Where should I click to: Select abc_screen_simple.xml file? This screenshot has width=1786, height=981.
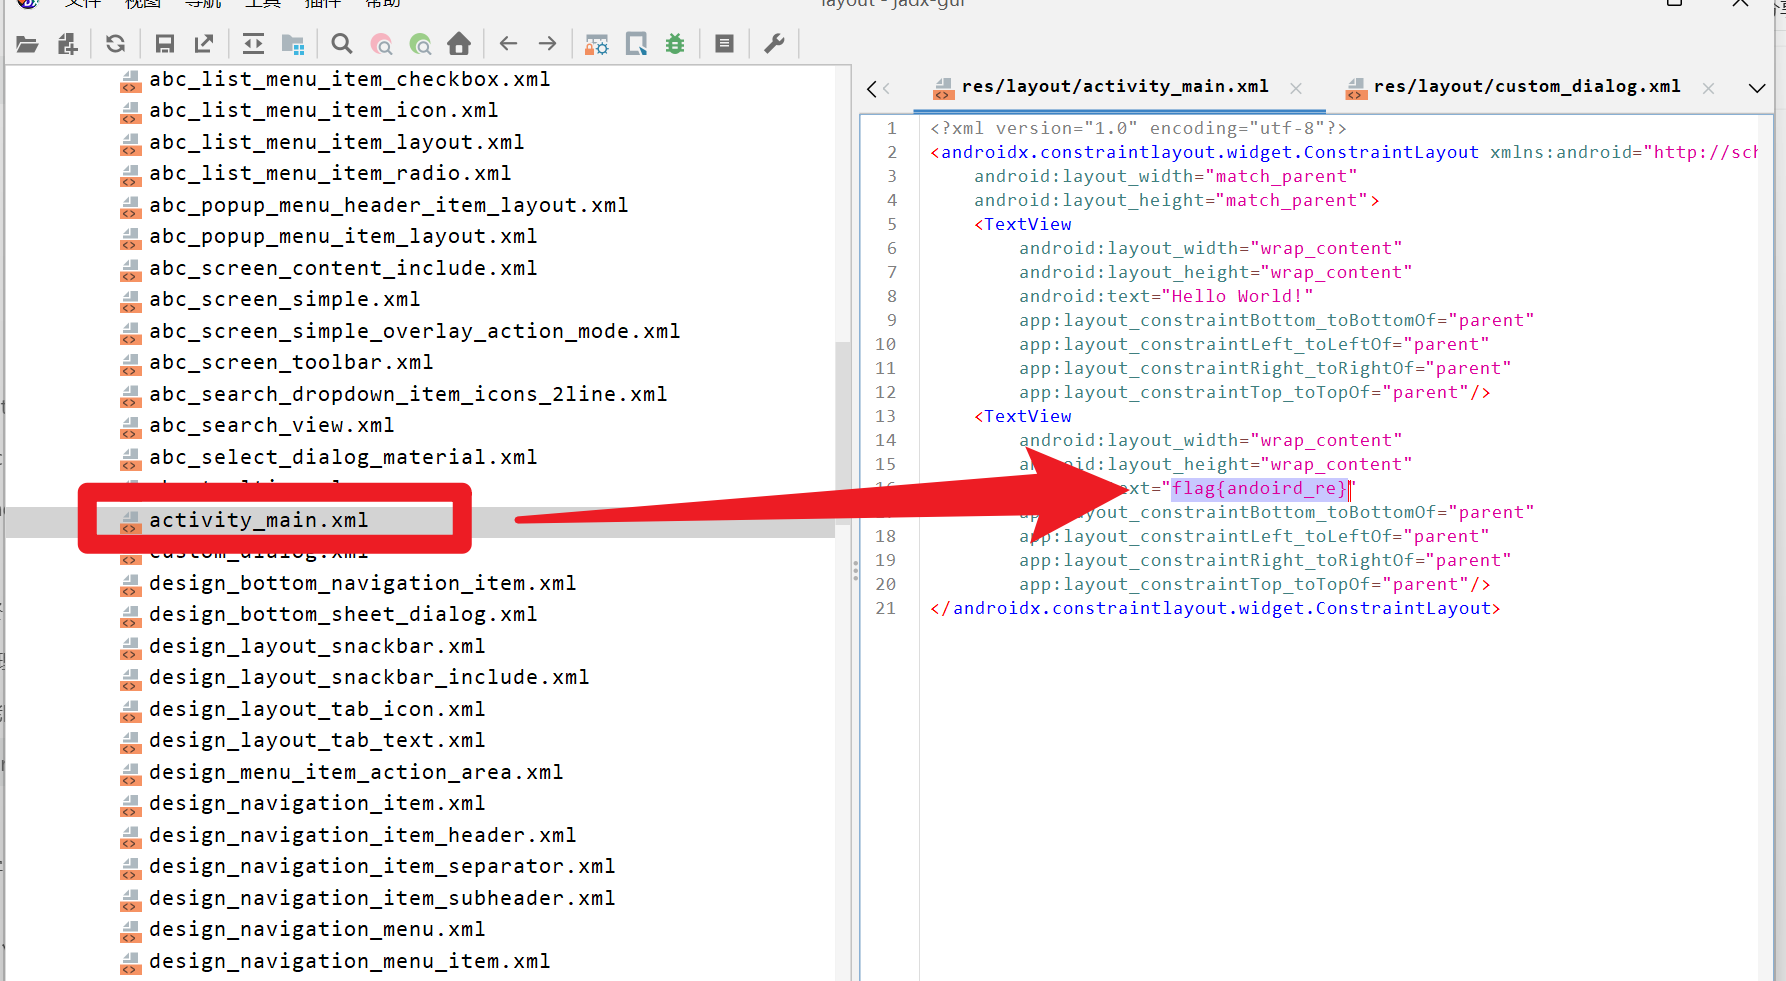[x=284, y=299]
